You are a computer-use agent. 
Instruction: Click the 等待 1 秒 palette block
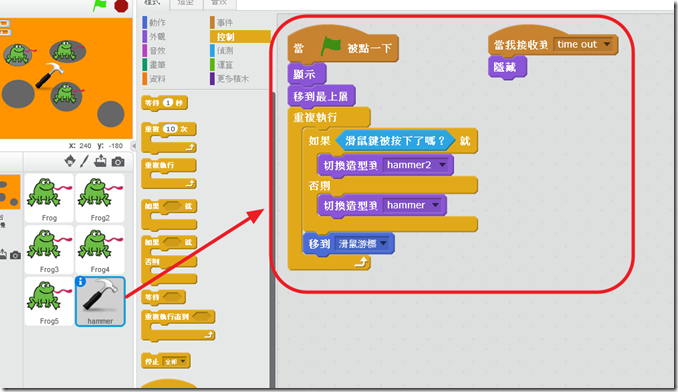tap(164, 103)
